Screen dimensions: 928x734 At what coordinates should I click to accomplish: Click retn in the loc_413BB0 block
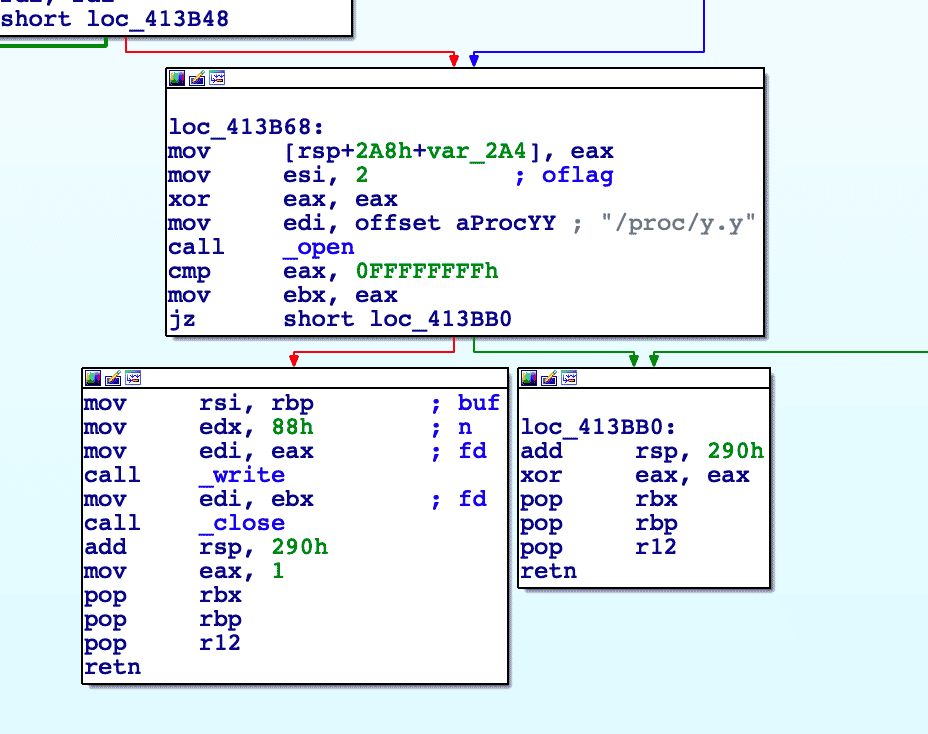point(549,571)
